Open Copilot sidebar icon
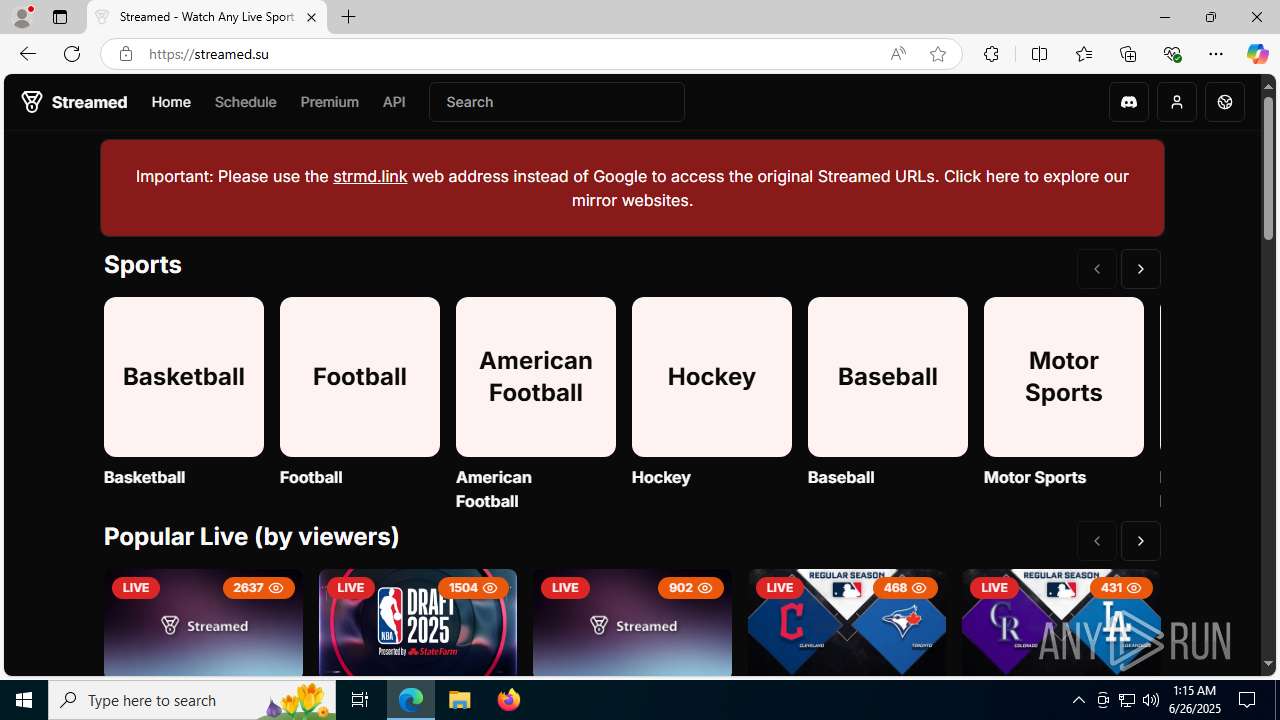Screen dimensions: 1280x720 [x=1257, y=54]
